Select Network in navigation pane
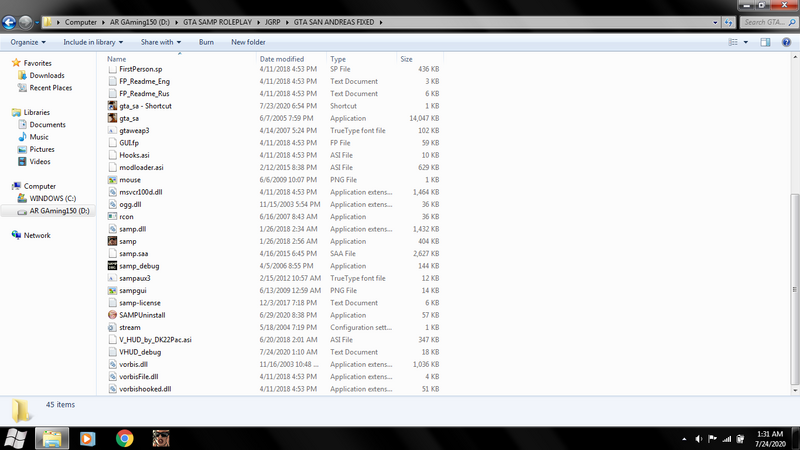800x450 pixels. coord(37,235)
